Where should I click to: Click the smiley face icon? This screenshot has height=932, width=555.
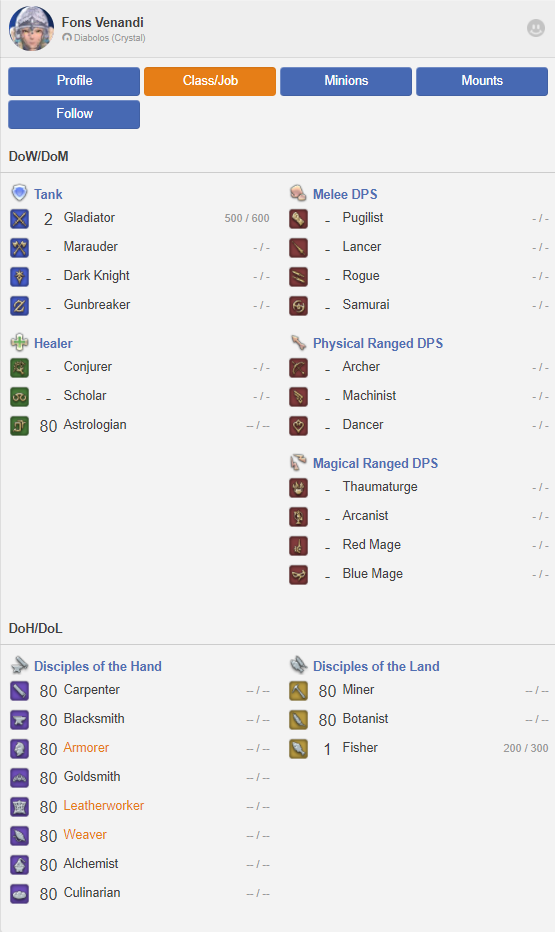tap(536, 28)
